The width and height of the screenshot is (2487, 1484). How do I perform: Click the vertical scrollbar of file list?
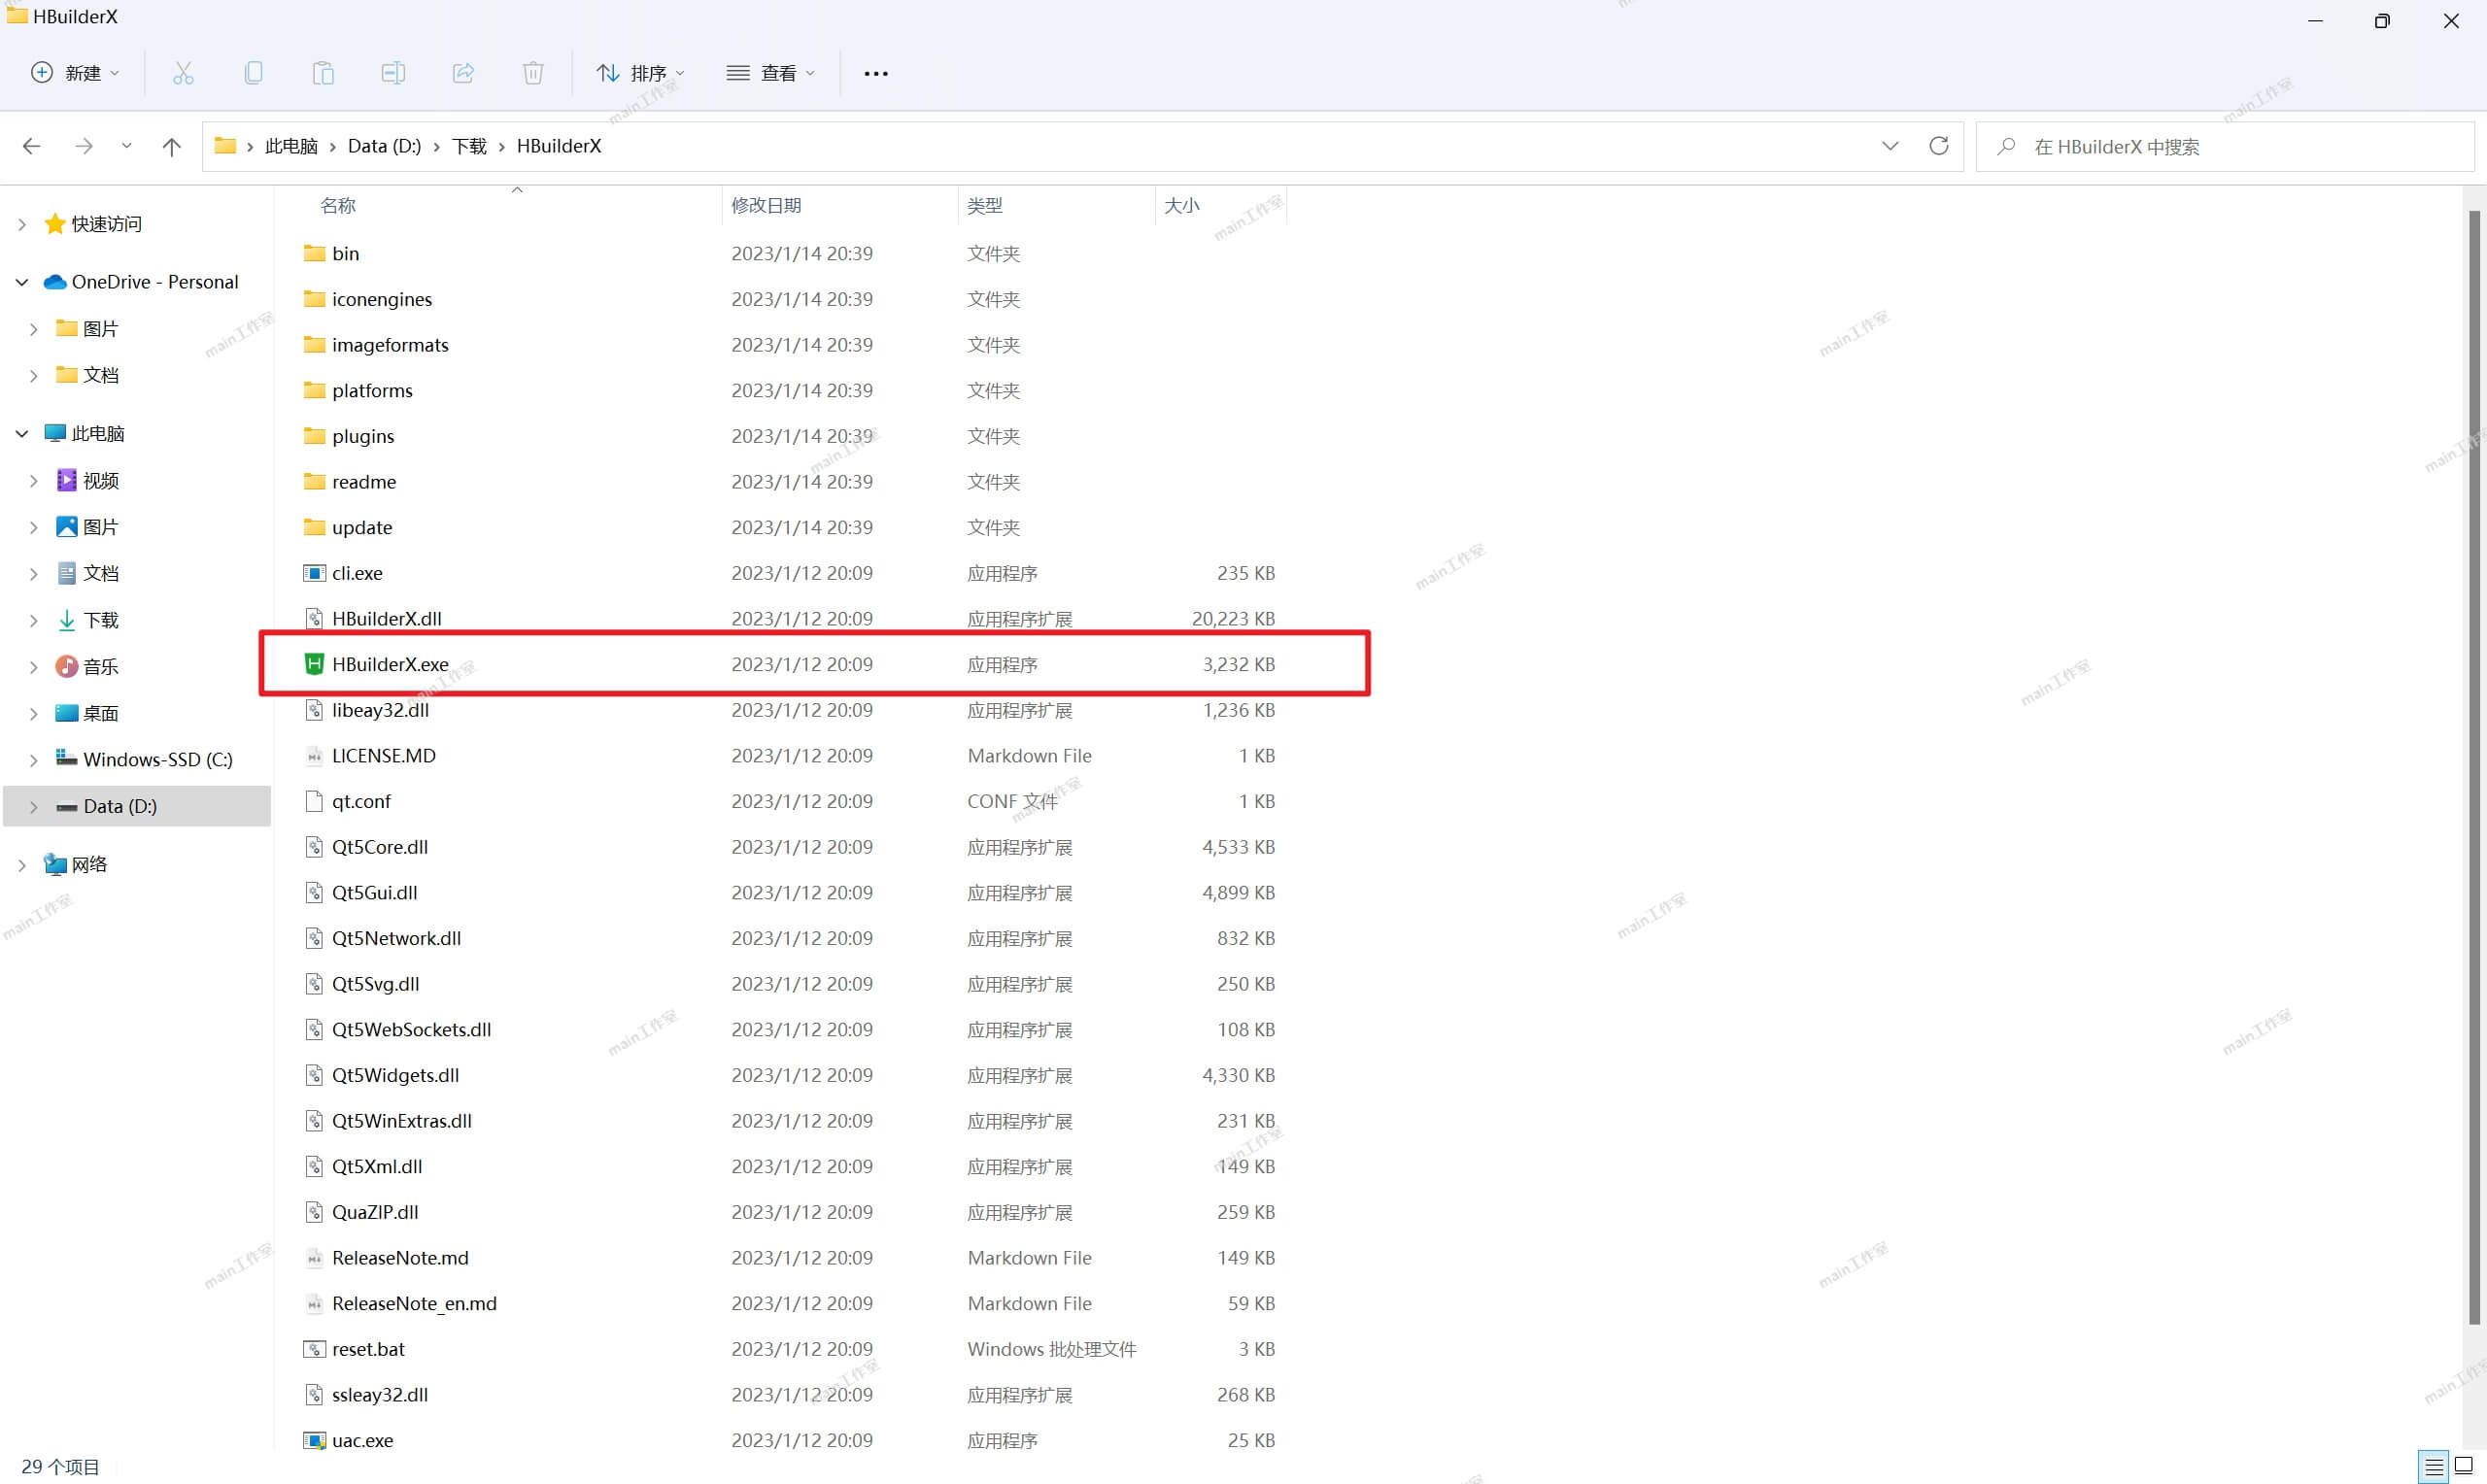[x=2475, y=766]
